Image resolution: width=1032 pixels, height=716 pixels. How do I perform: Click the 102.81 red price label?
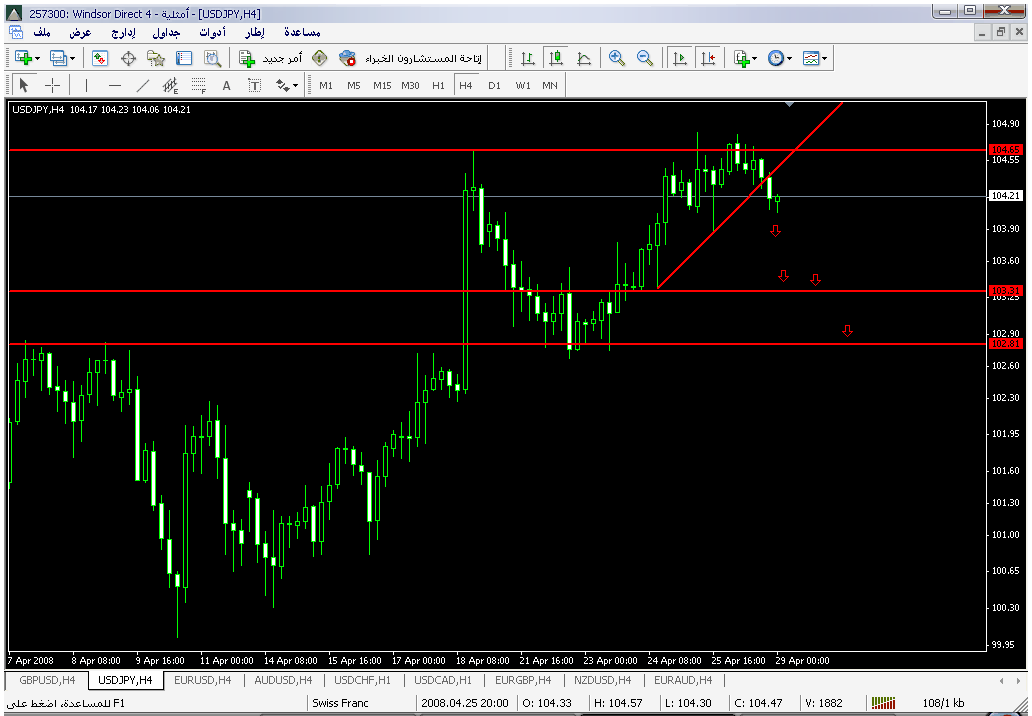tap(1006, 344)
